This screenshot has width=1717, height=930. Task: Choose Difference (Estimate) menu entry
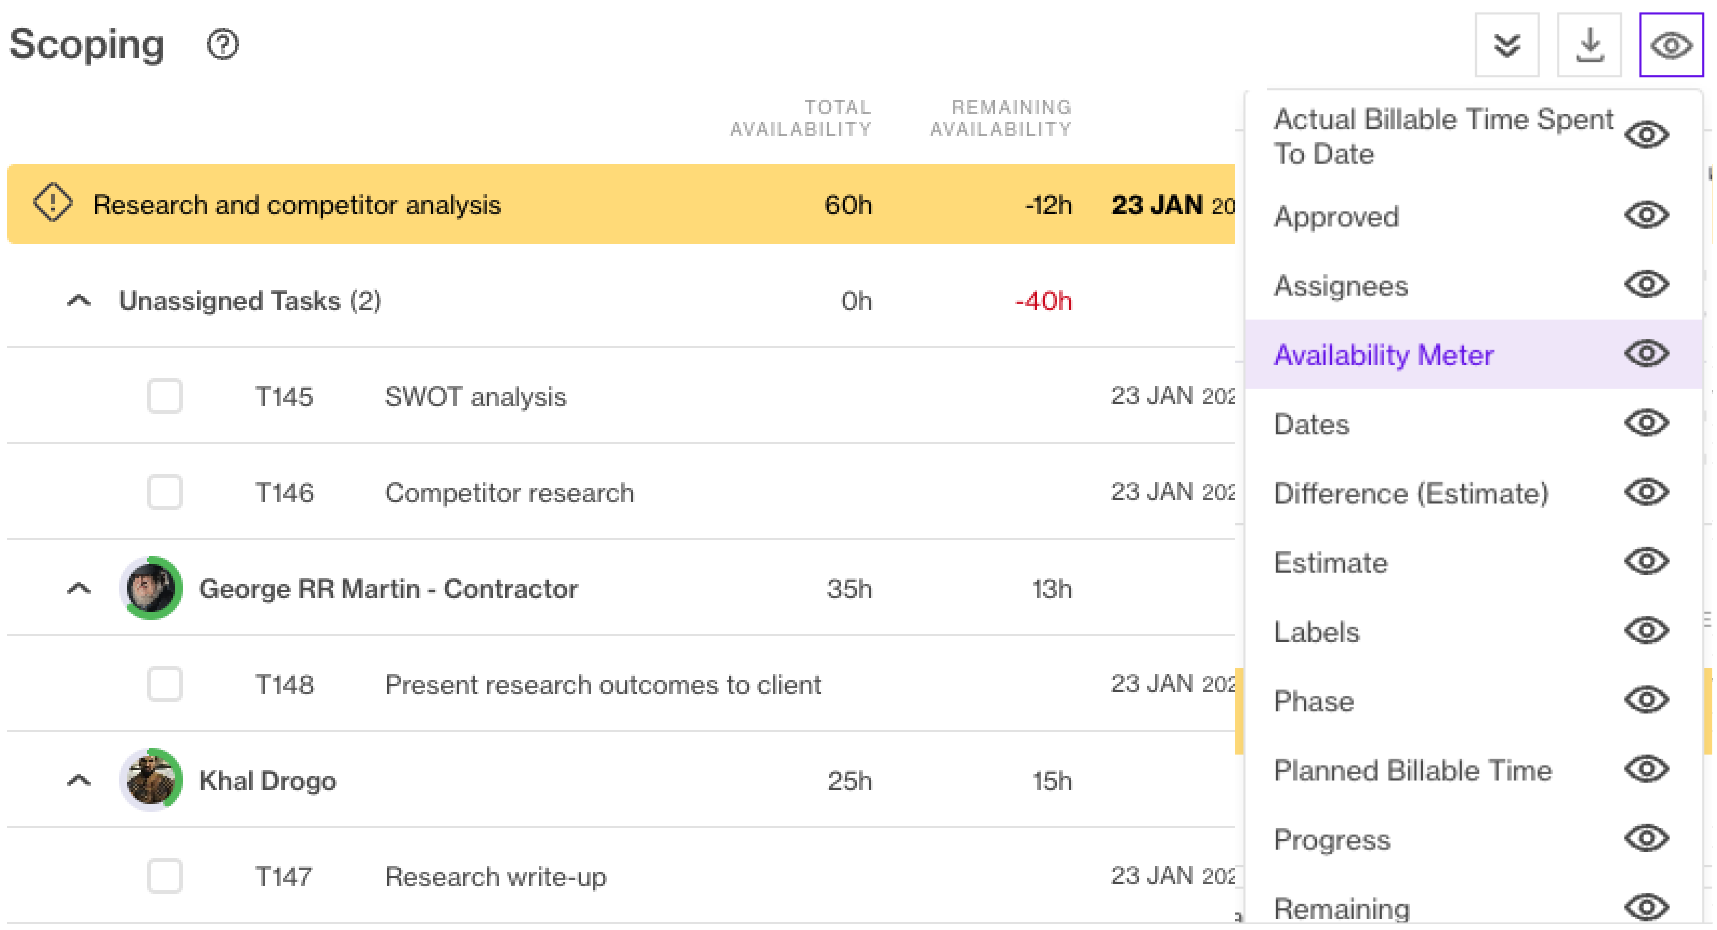tap(1410, 493)
